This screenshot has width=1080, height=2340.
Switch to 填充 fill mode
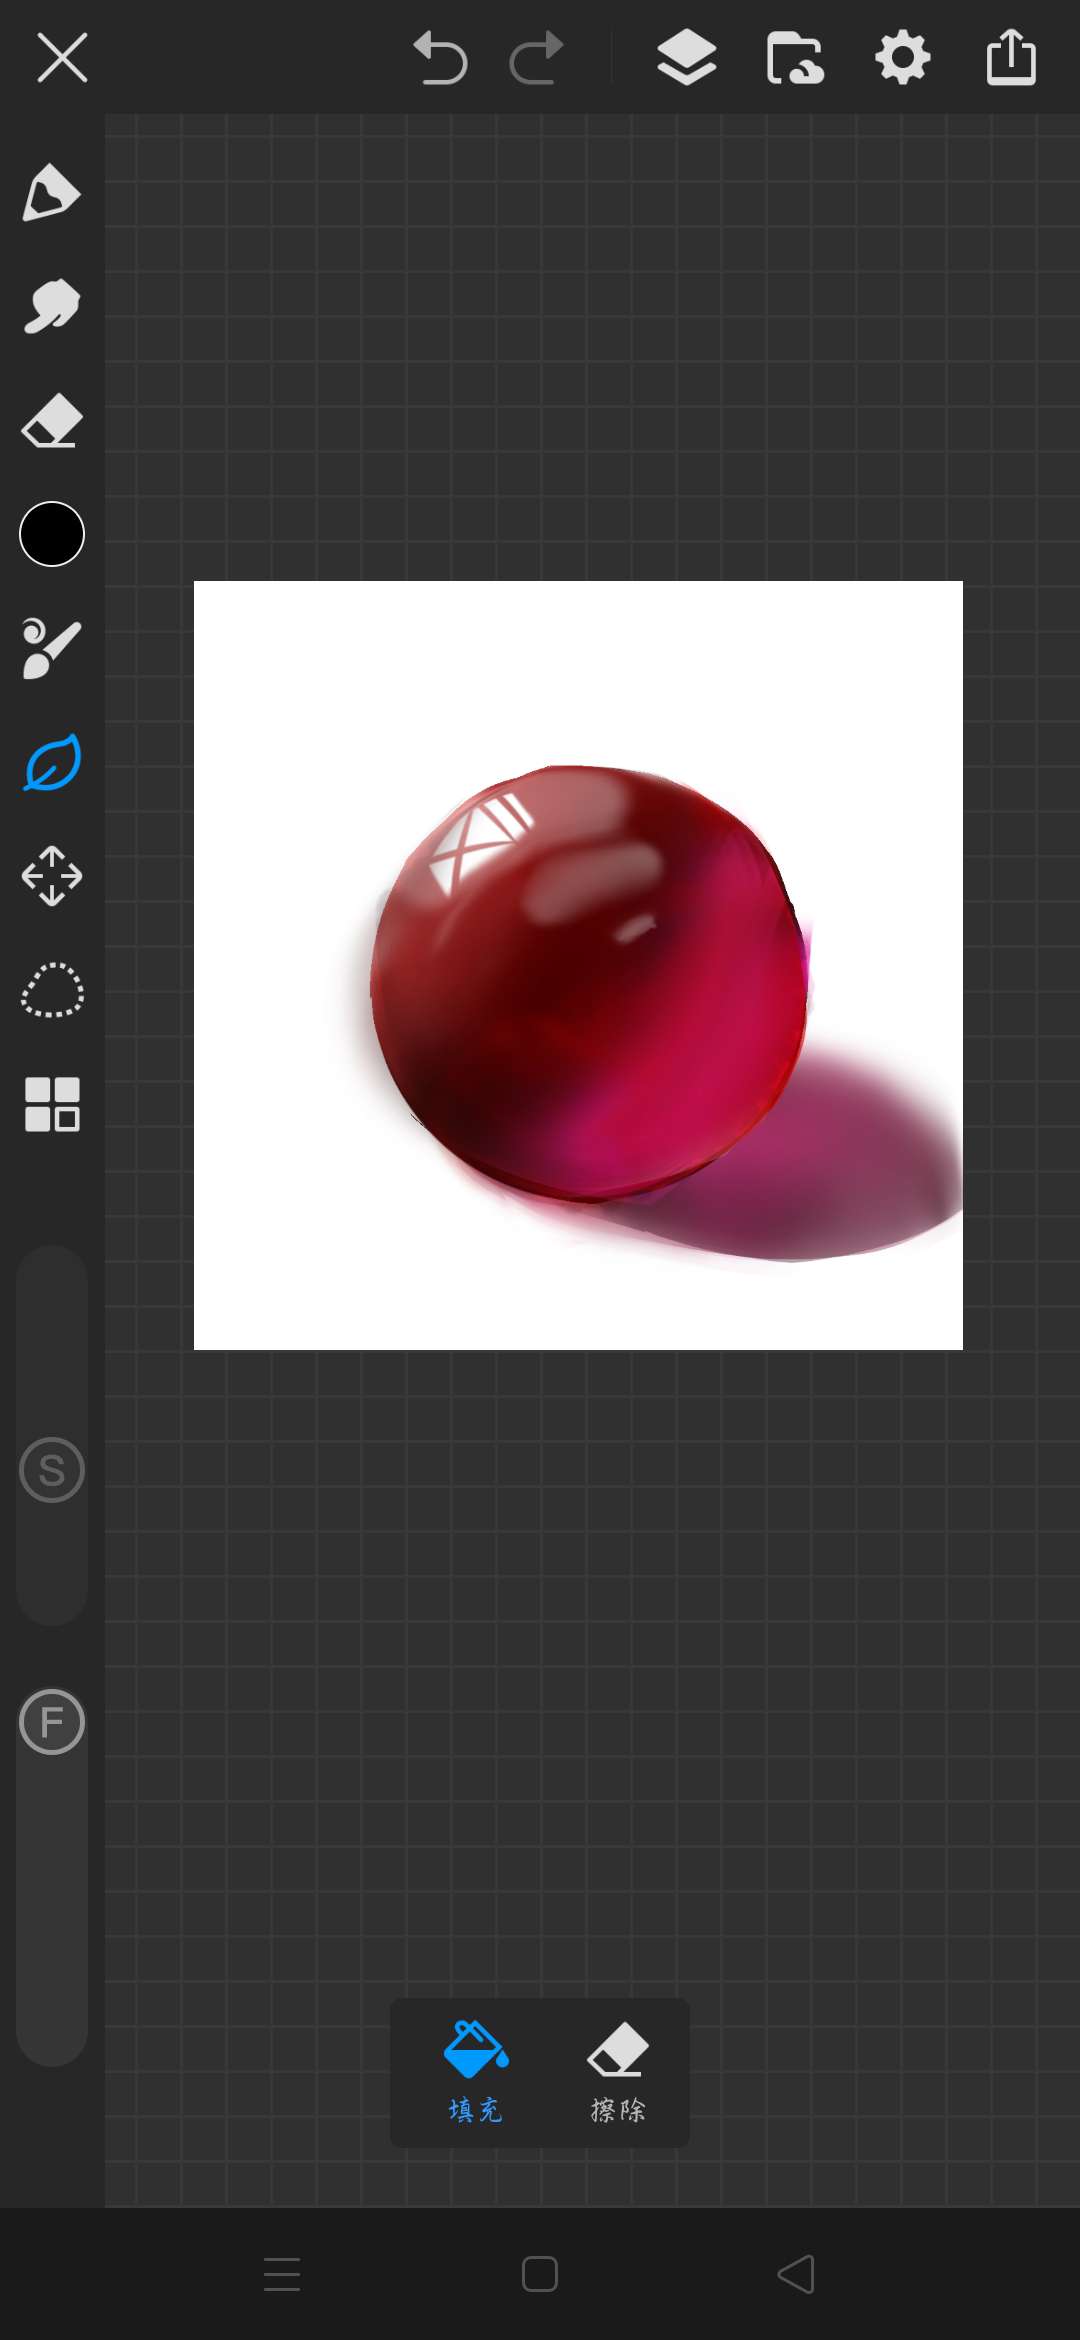[x=476, y=2072]
